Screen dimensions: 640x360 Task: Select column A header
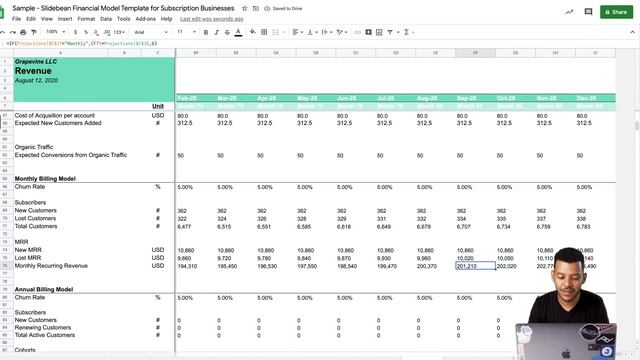coord(60,53)
